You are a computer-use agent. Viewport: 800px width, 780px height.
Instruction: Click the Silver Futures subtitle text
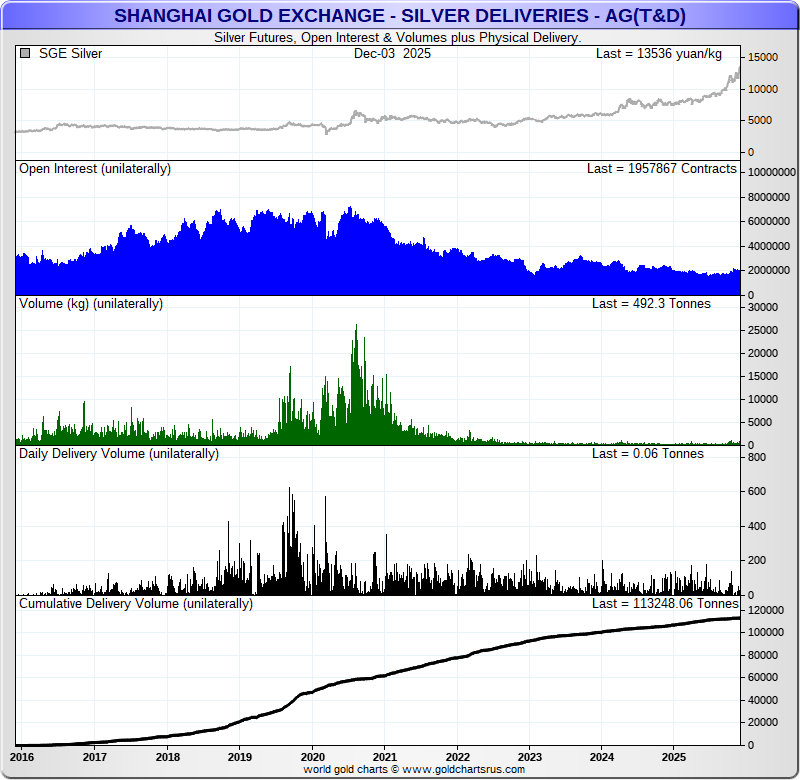pos(399,37)
